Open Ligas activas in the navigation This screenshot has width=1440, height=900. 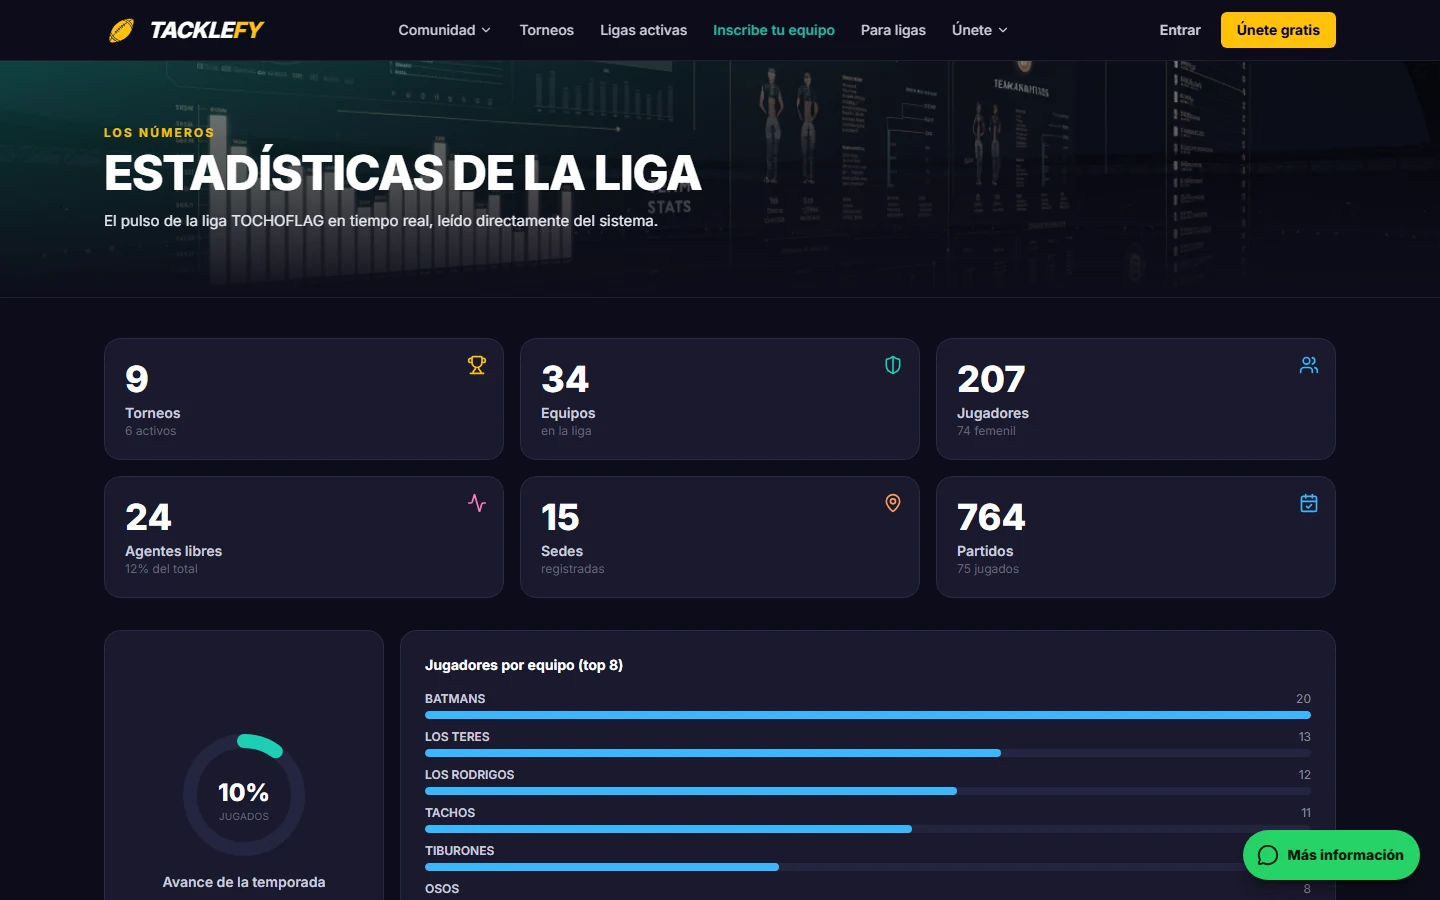(x=643, y=30)
